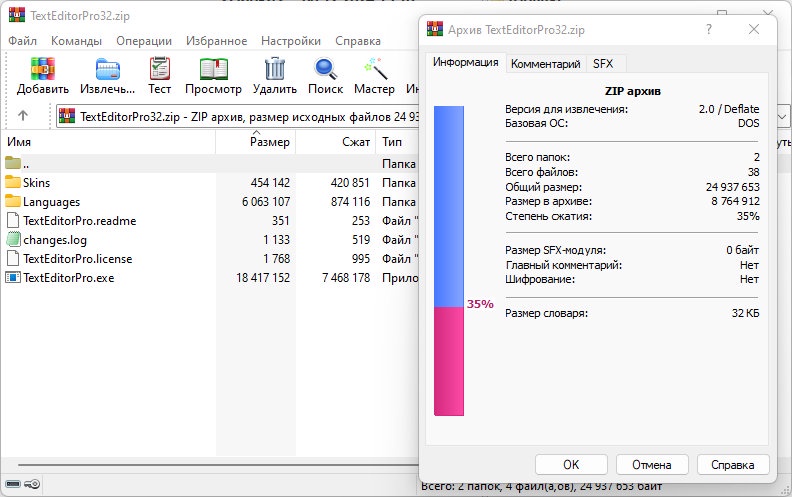Launch the Мастер (Wizard) wand icon
The image size is (792, 497).
375,68
